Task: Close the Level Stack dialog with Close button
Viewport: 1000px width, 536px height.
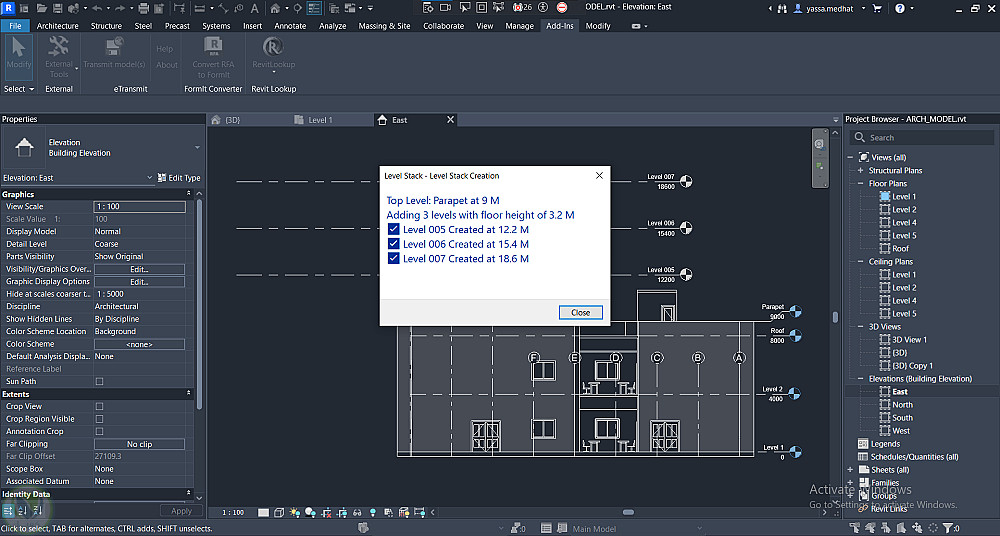Action: [x=580, y=312]
